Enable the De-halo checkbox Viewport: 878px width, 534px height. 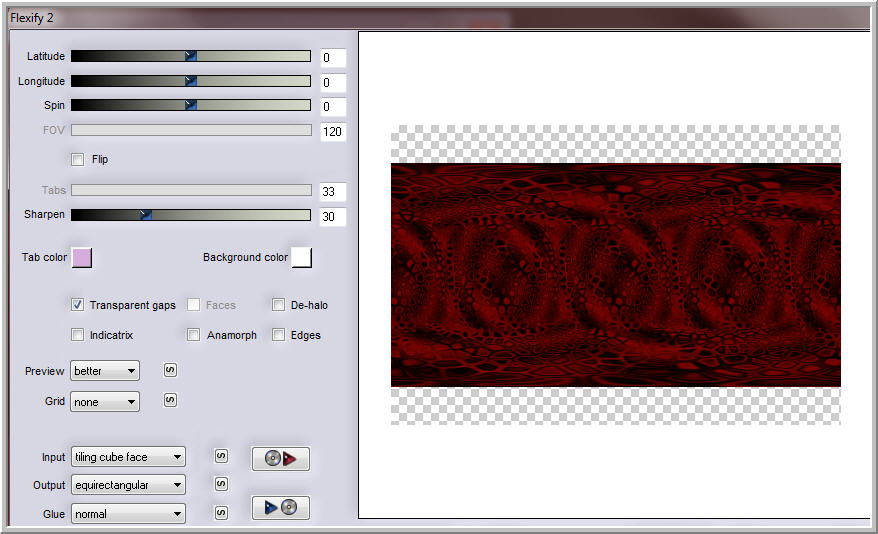coord(278,305)
